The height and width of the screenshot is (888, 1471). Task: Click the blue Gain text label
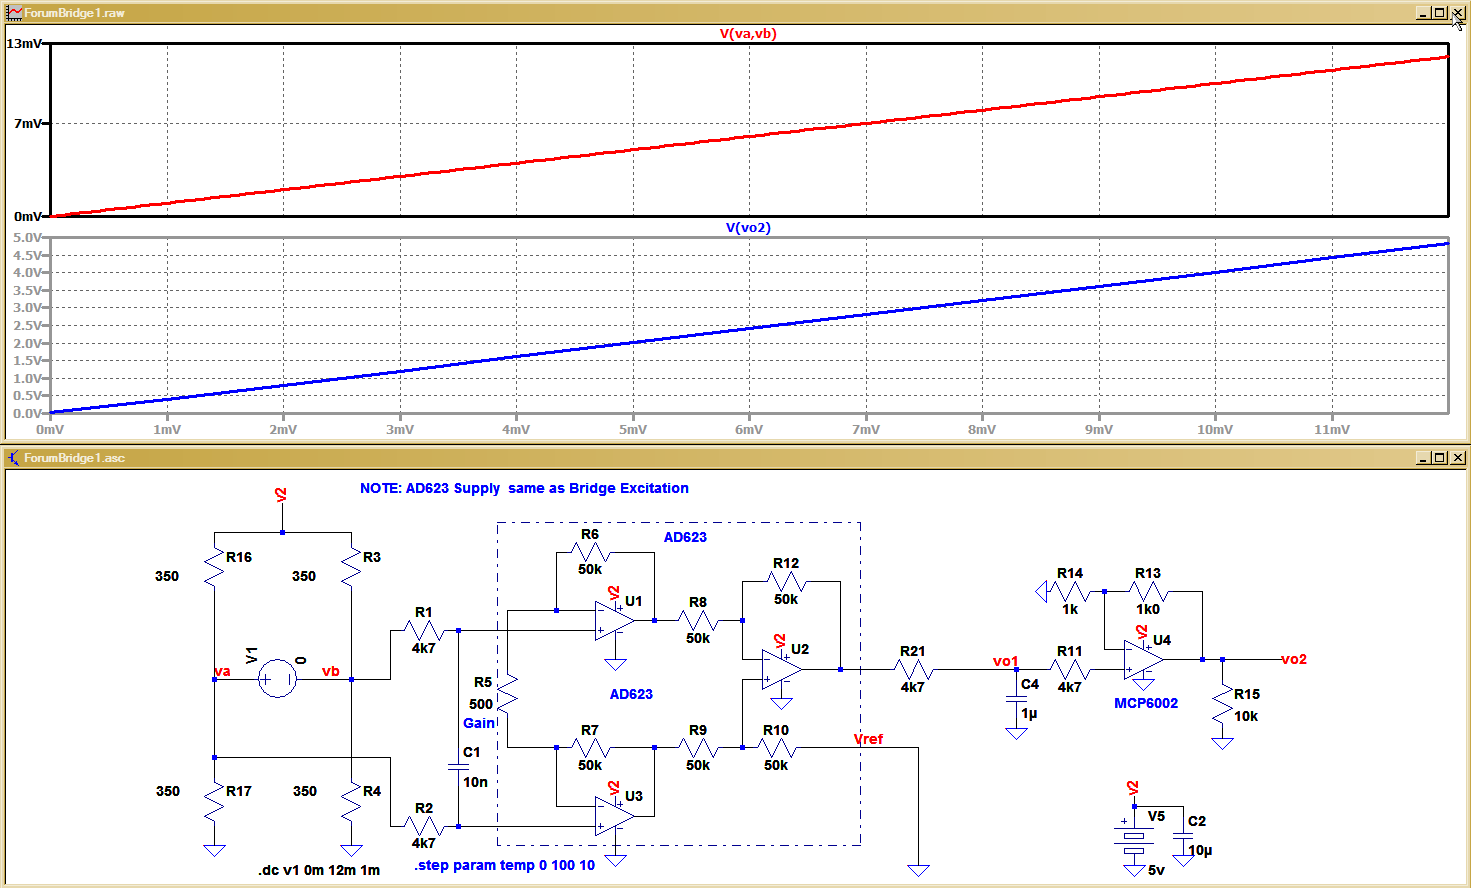[478, 723]
